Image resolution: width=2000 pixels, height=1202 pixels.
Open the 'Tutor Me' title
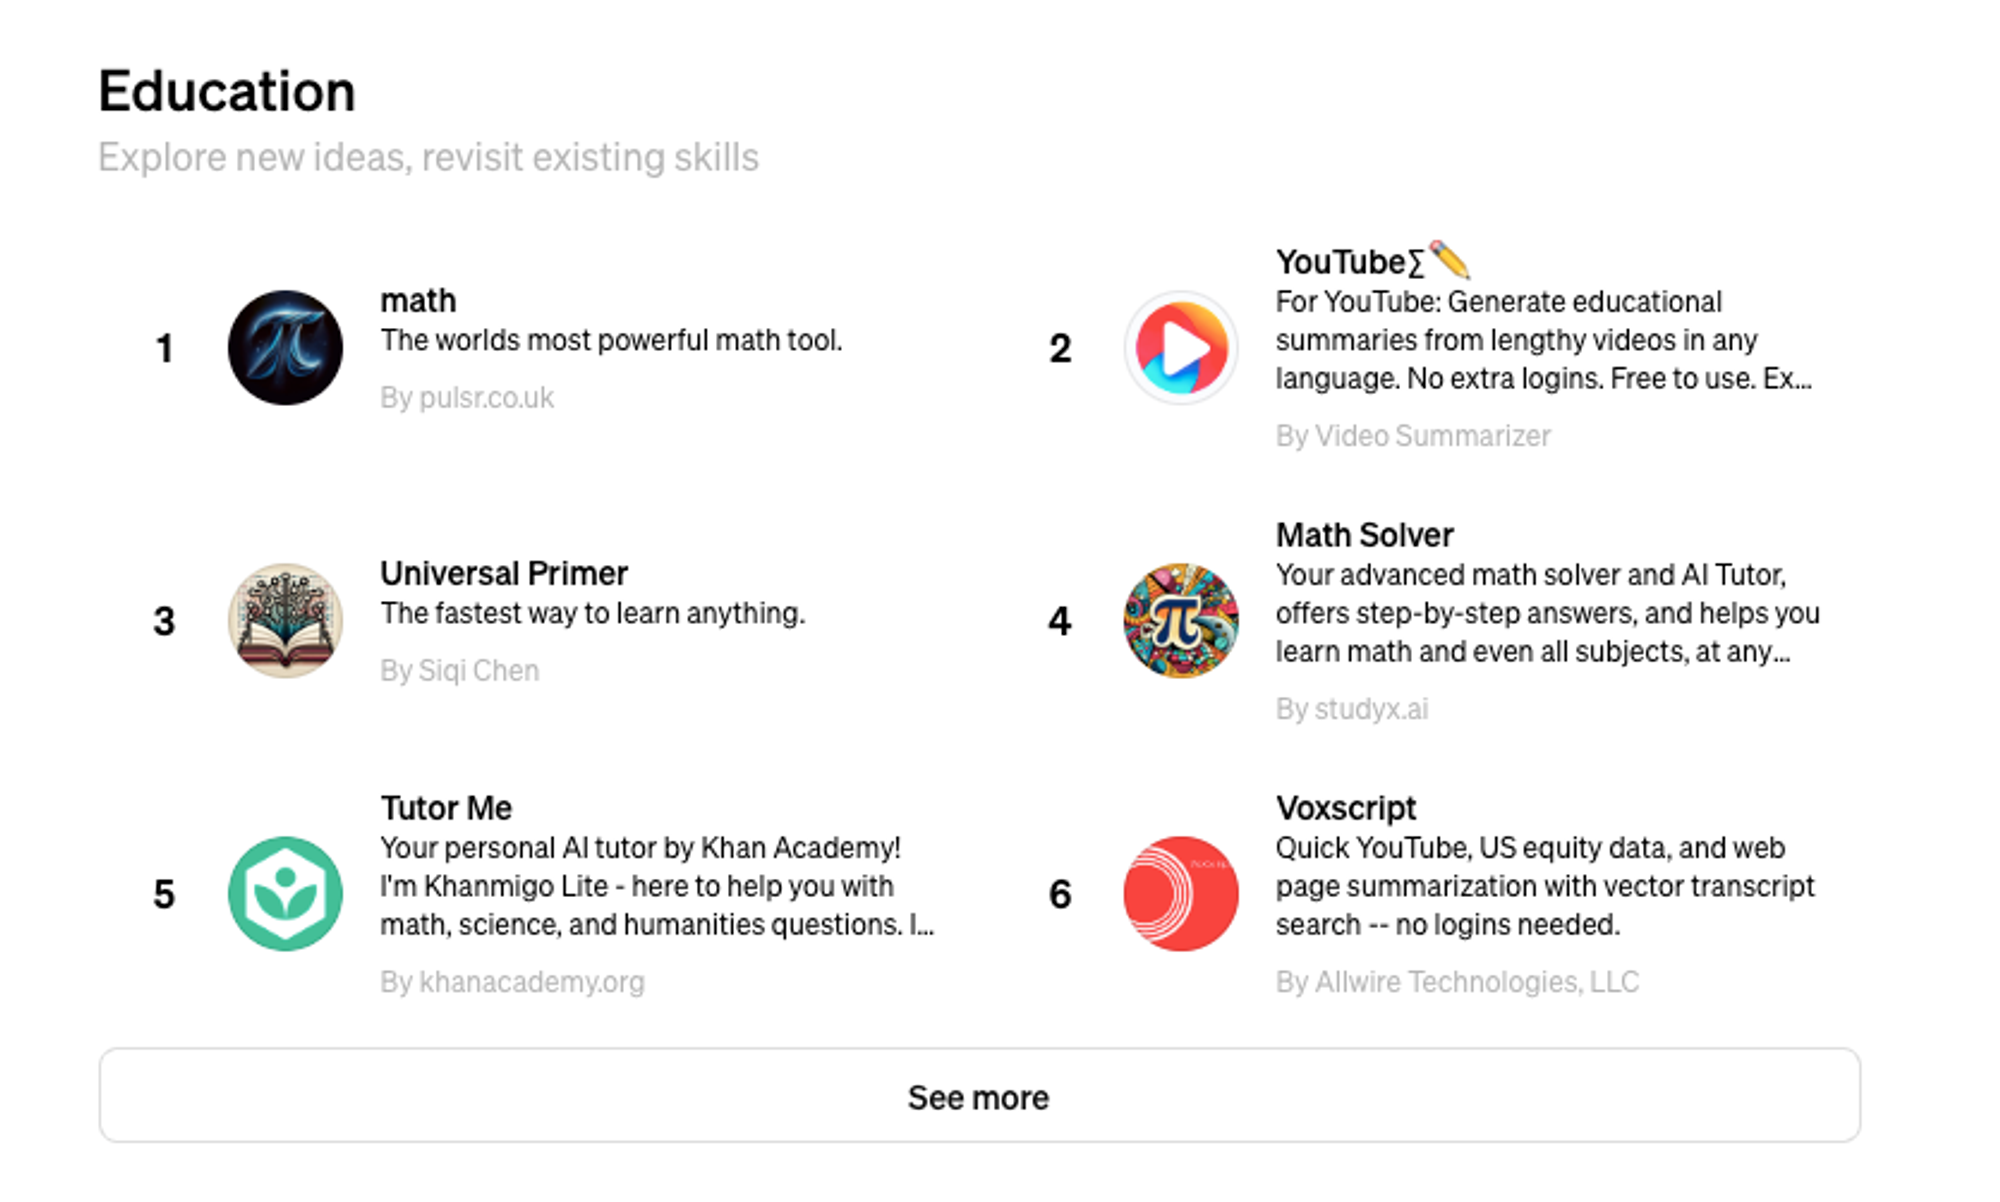446,807
